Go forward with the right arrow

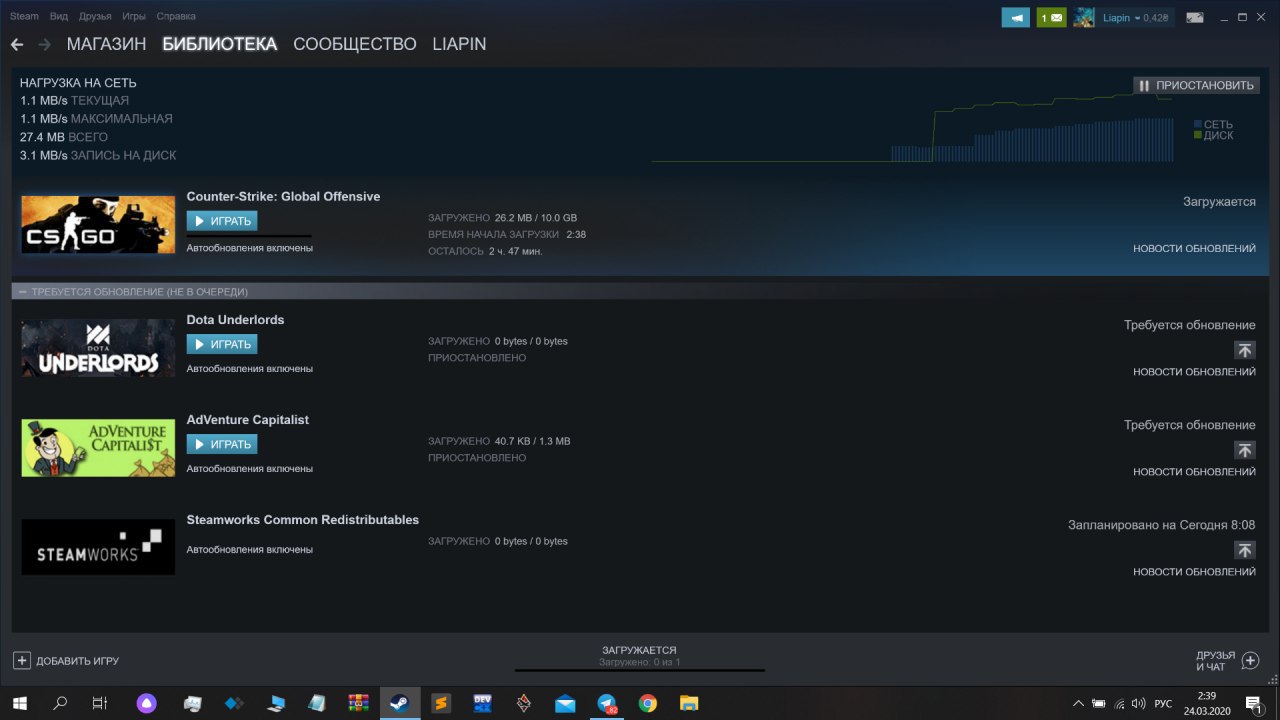pos(44,45)
